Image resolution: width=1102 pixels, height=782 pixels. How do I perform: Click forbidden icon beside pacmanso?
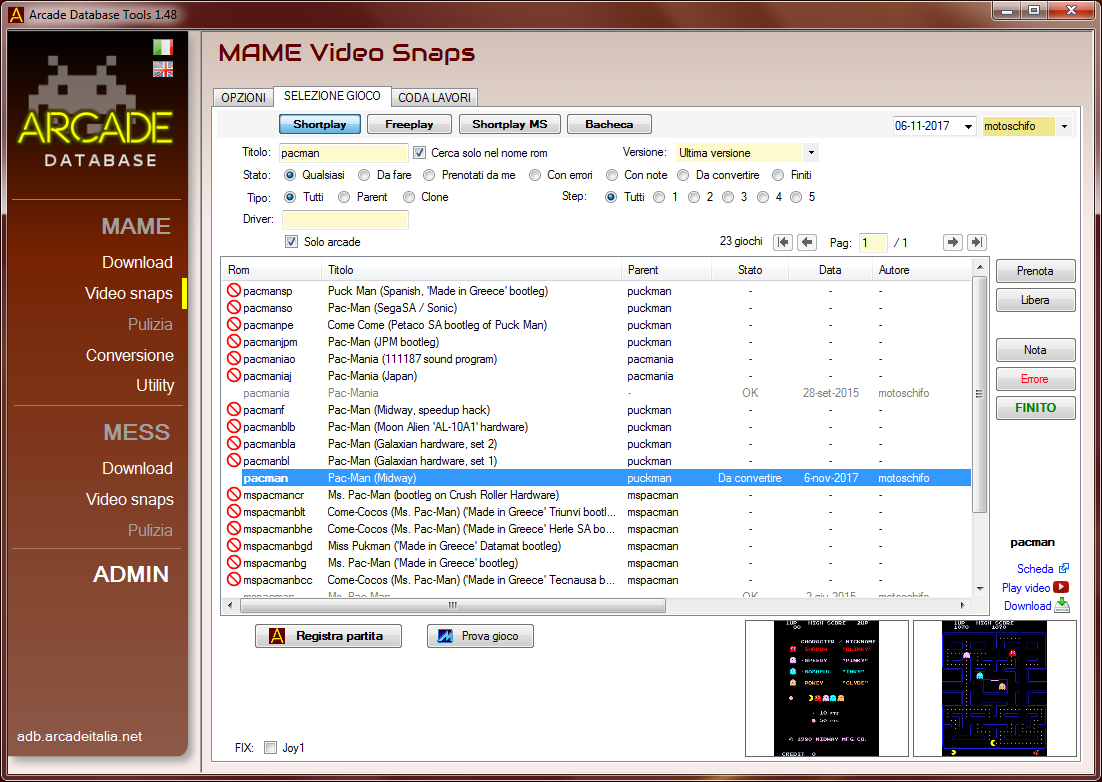point(234,307)
